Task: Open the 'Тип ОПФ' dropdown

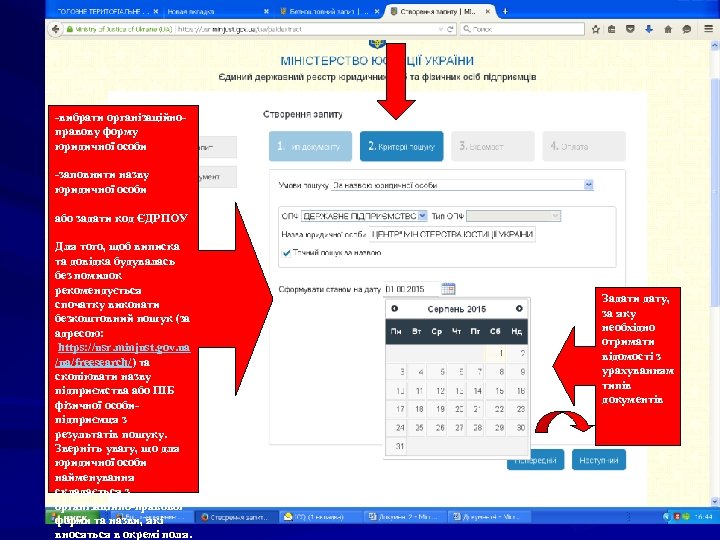Action: (513, 216)
